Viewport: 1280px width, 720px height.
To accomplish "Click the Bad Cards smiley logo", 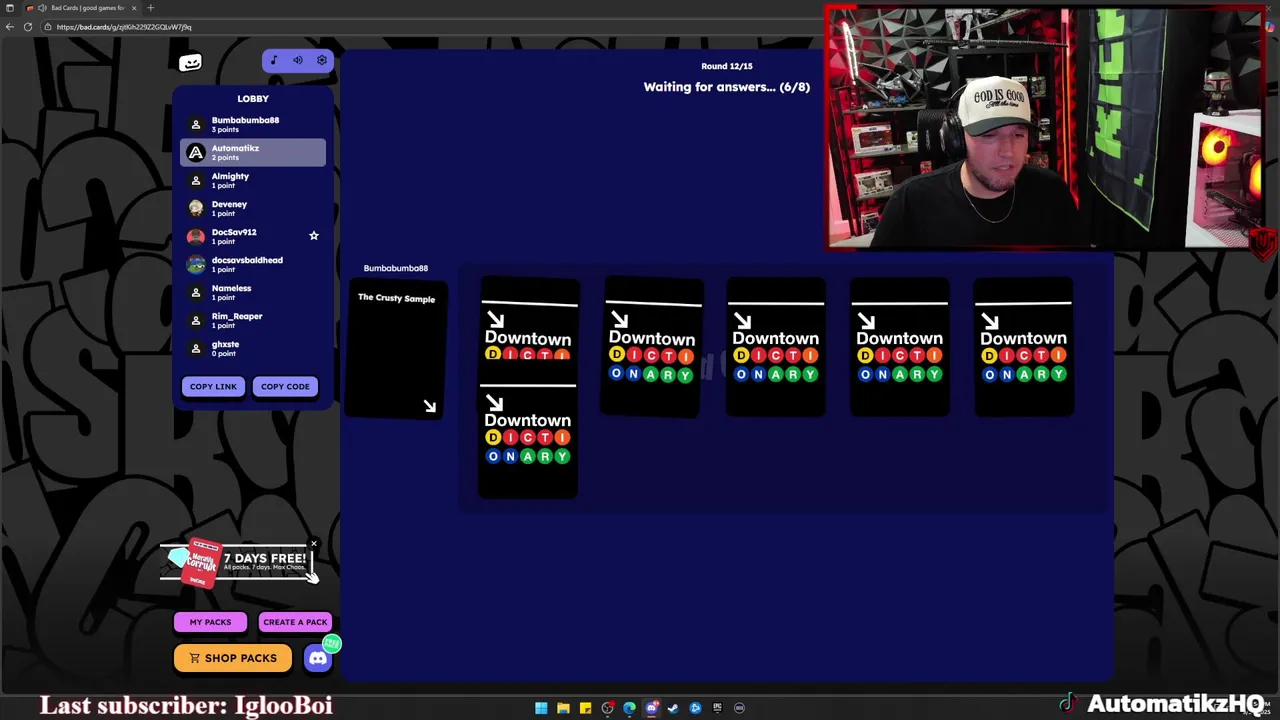I will click(190, 63).
